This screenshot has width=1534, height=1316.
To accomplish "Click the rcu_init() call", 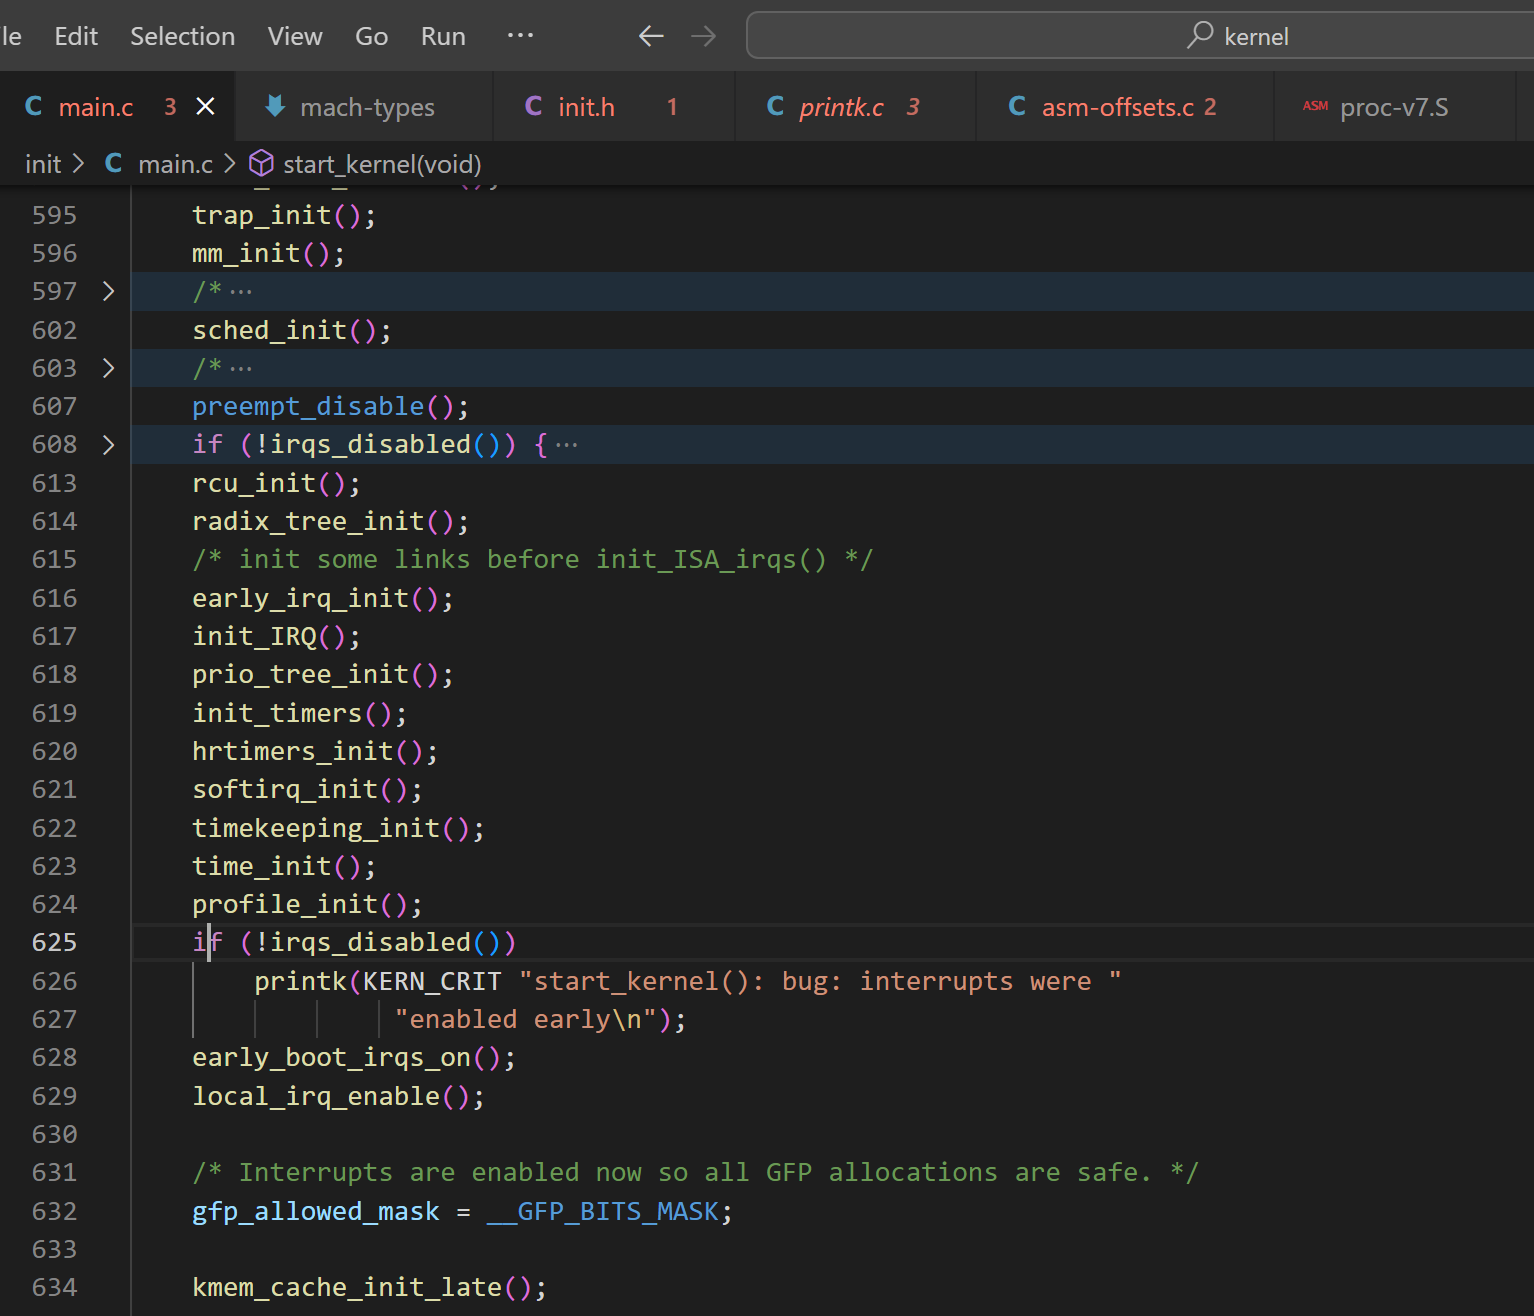I will point(276,483).
